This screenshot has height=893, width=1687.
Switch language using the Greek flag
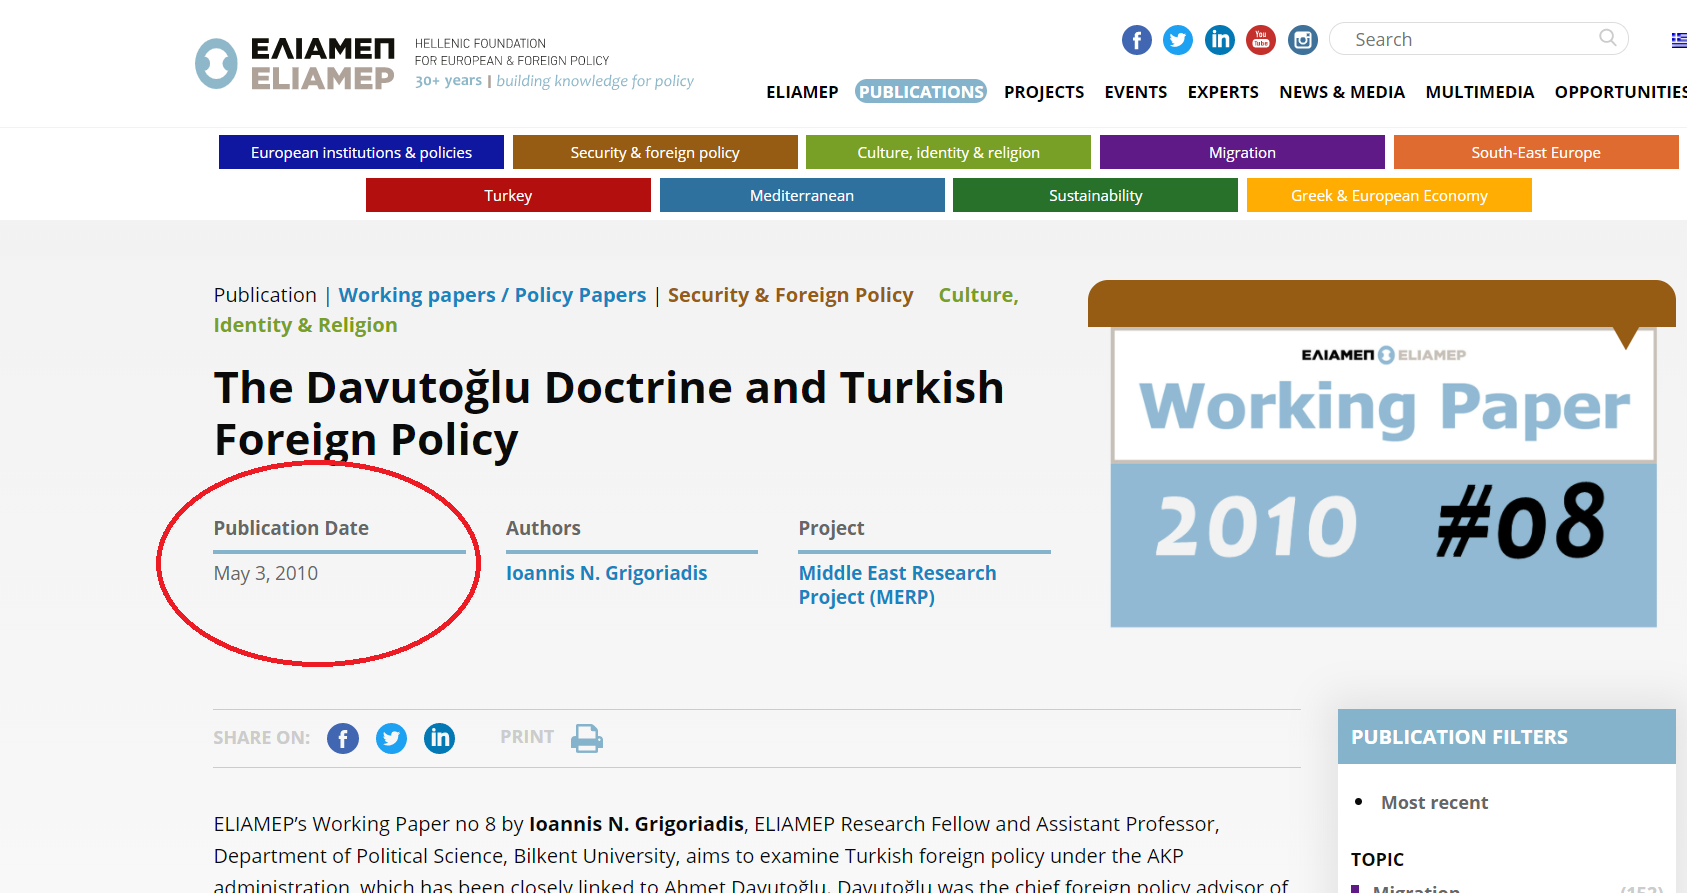click(1678, 40)
